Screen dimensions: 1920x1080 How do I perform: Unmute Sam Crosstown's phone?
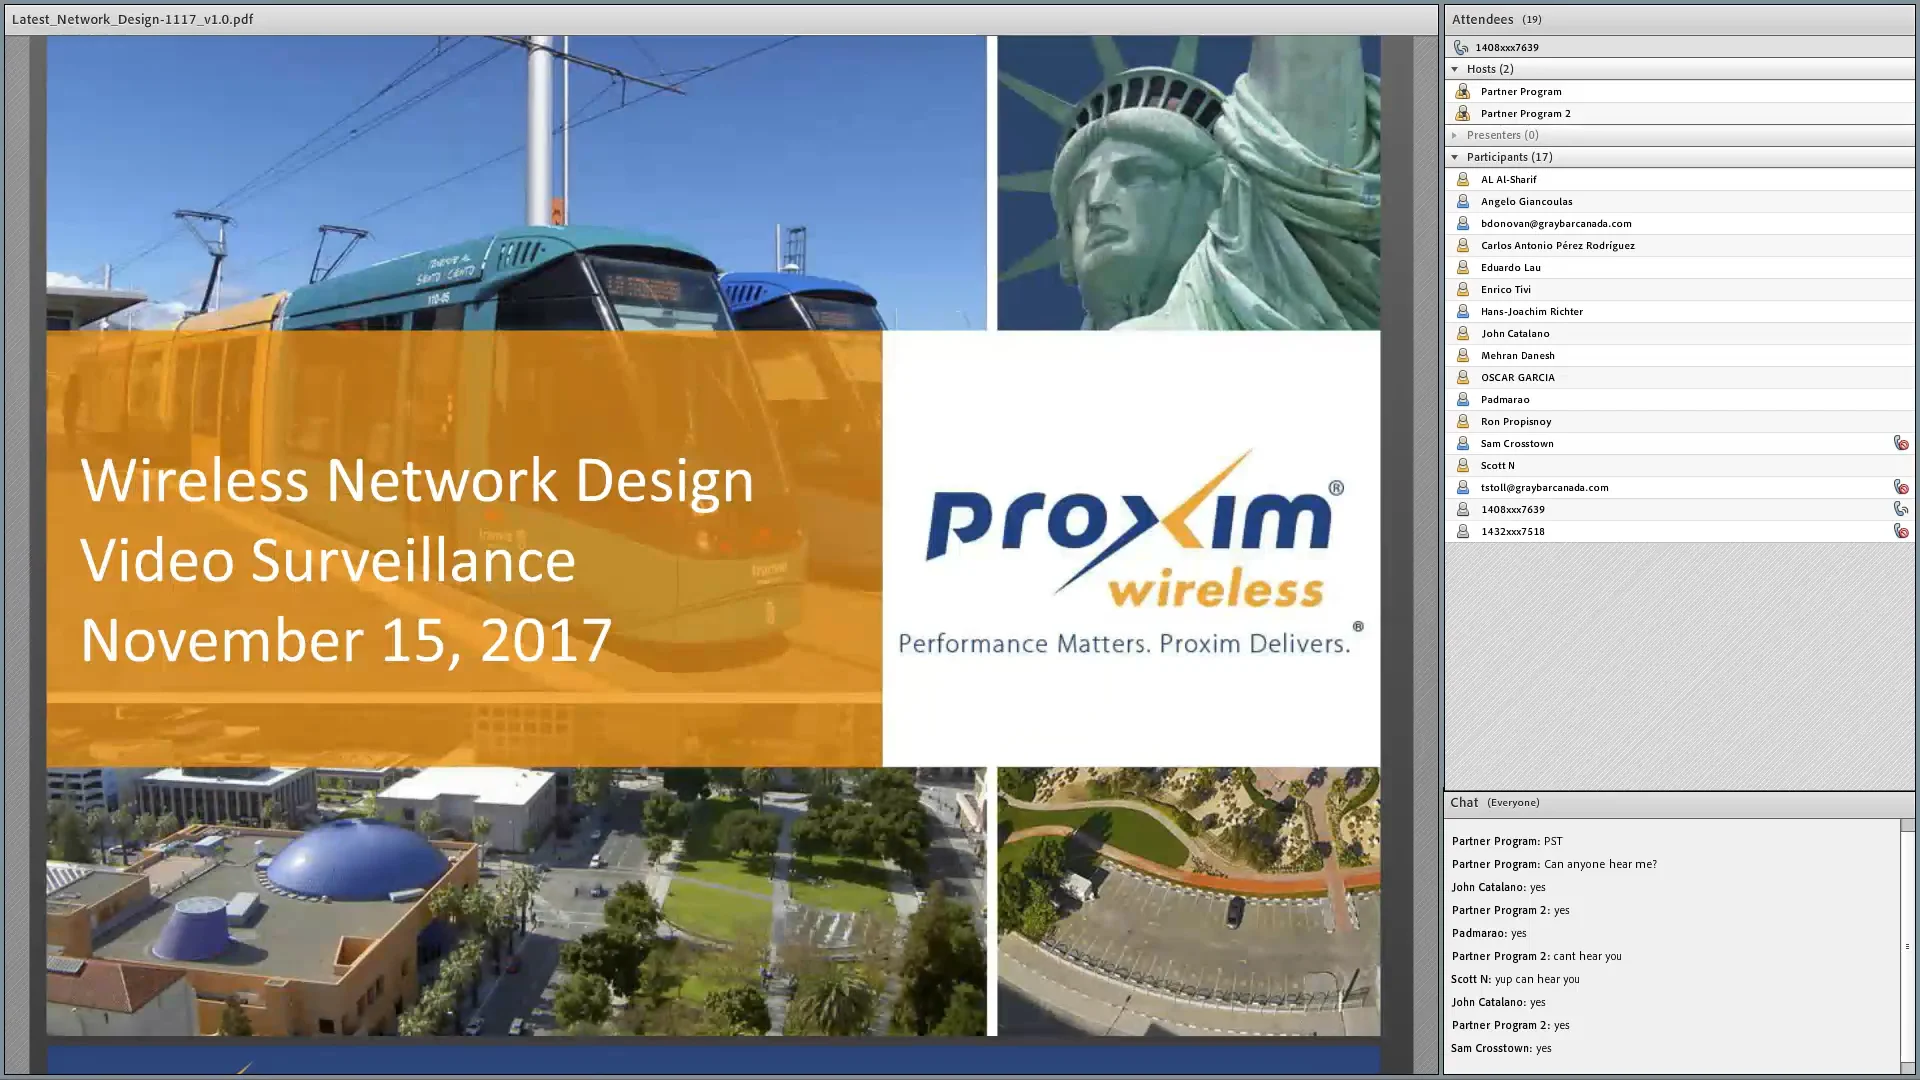(1901, 443)
